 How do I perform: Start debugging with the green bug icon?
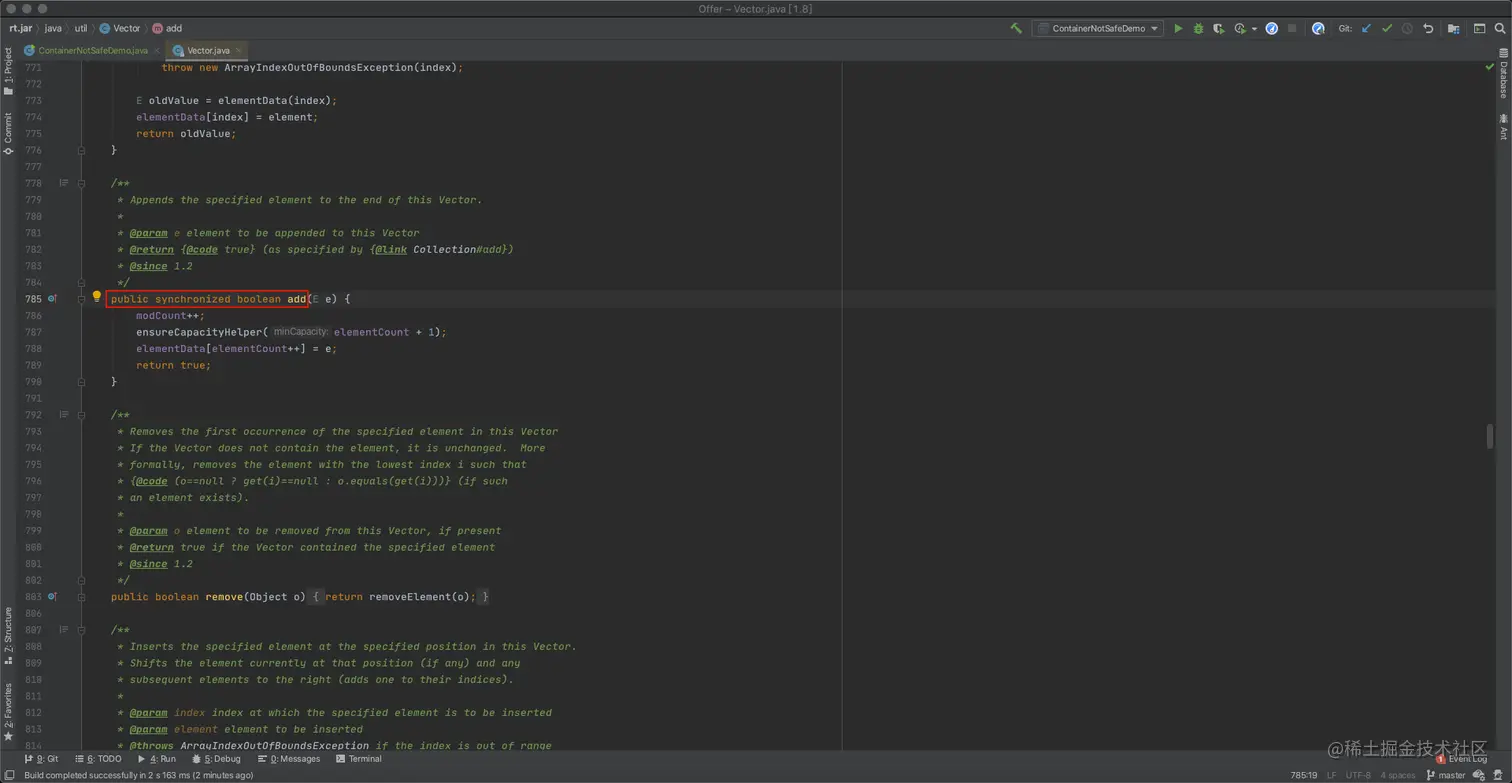[x=1198, y=29]
